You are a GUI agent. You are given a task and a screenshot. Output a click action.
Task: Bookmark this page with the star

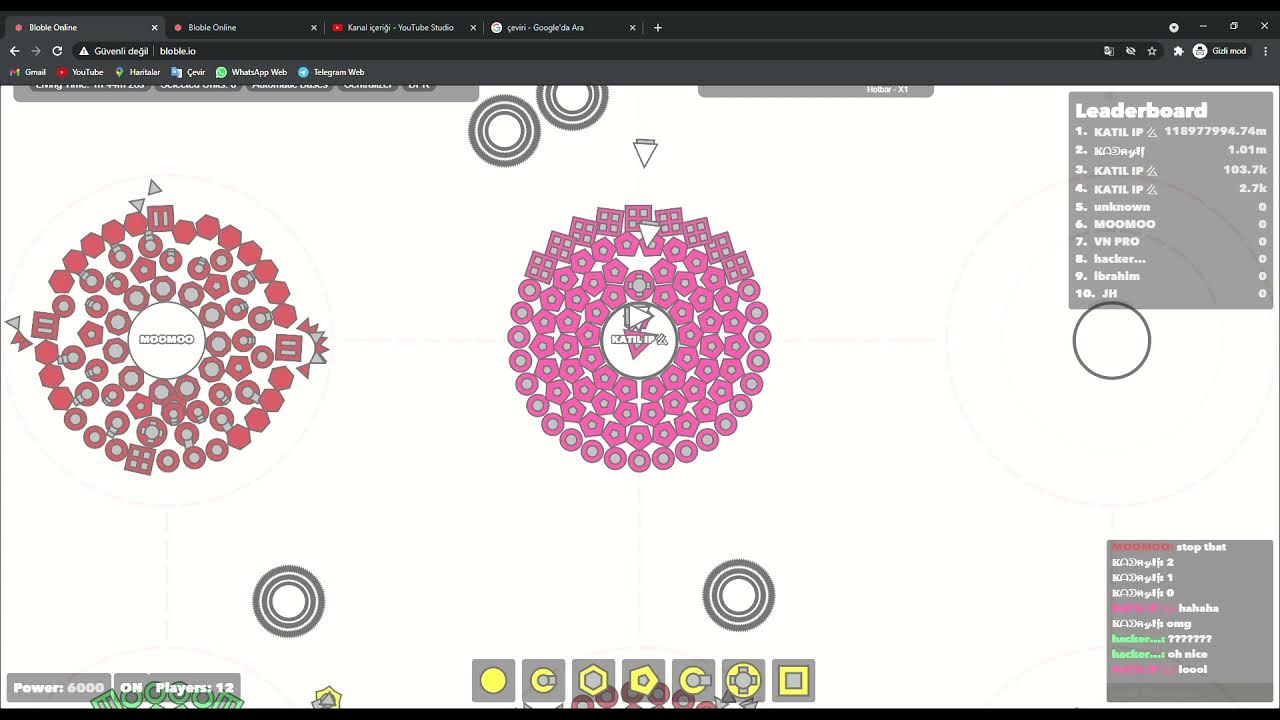tap(1152, 51)
